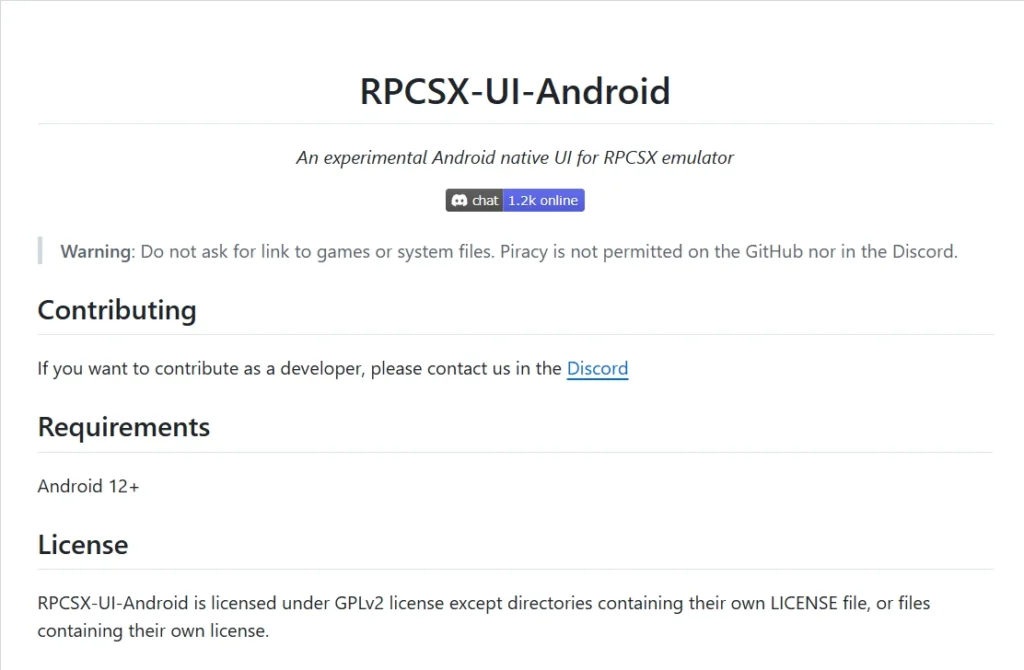Click the word 'LICENSE' in the license paragraph
The height and width of the screenshot is (670, 1024).
click(x=804, y=603)
